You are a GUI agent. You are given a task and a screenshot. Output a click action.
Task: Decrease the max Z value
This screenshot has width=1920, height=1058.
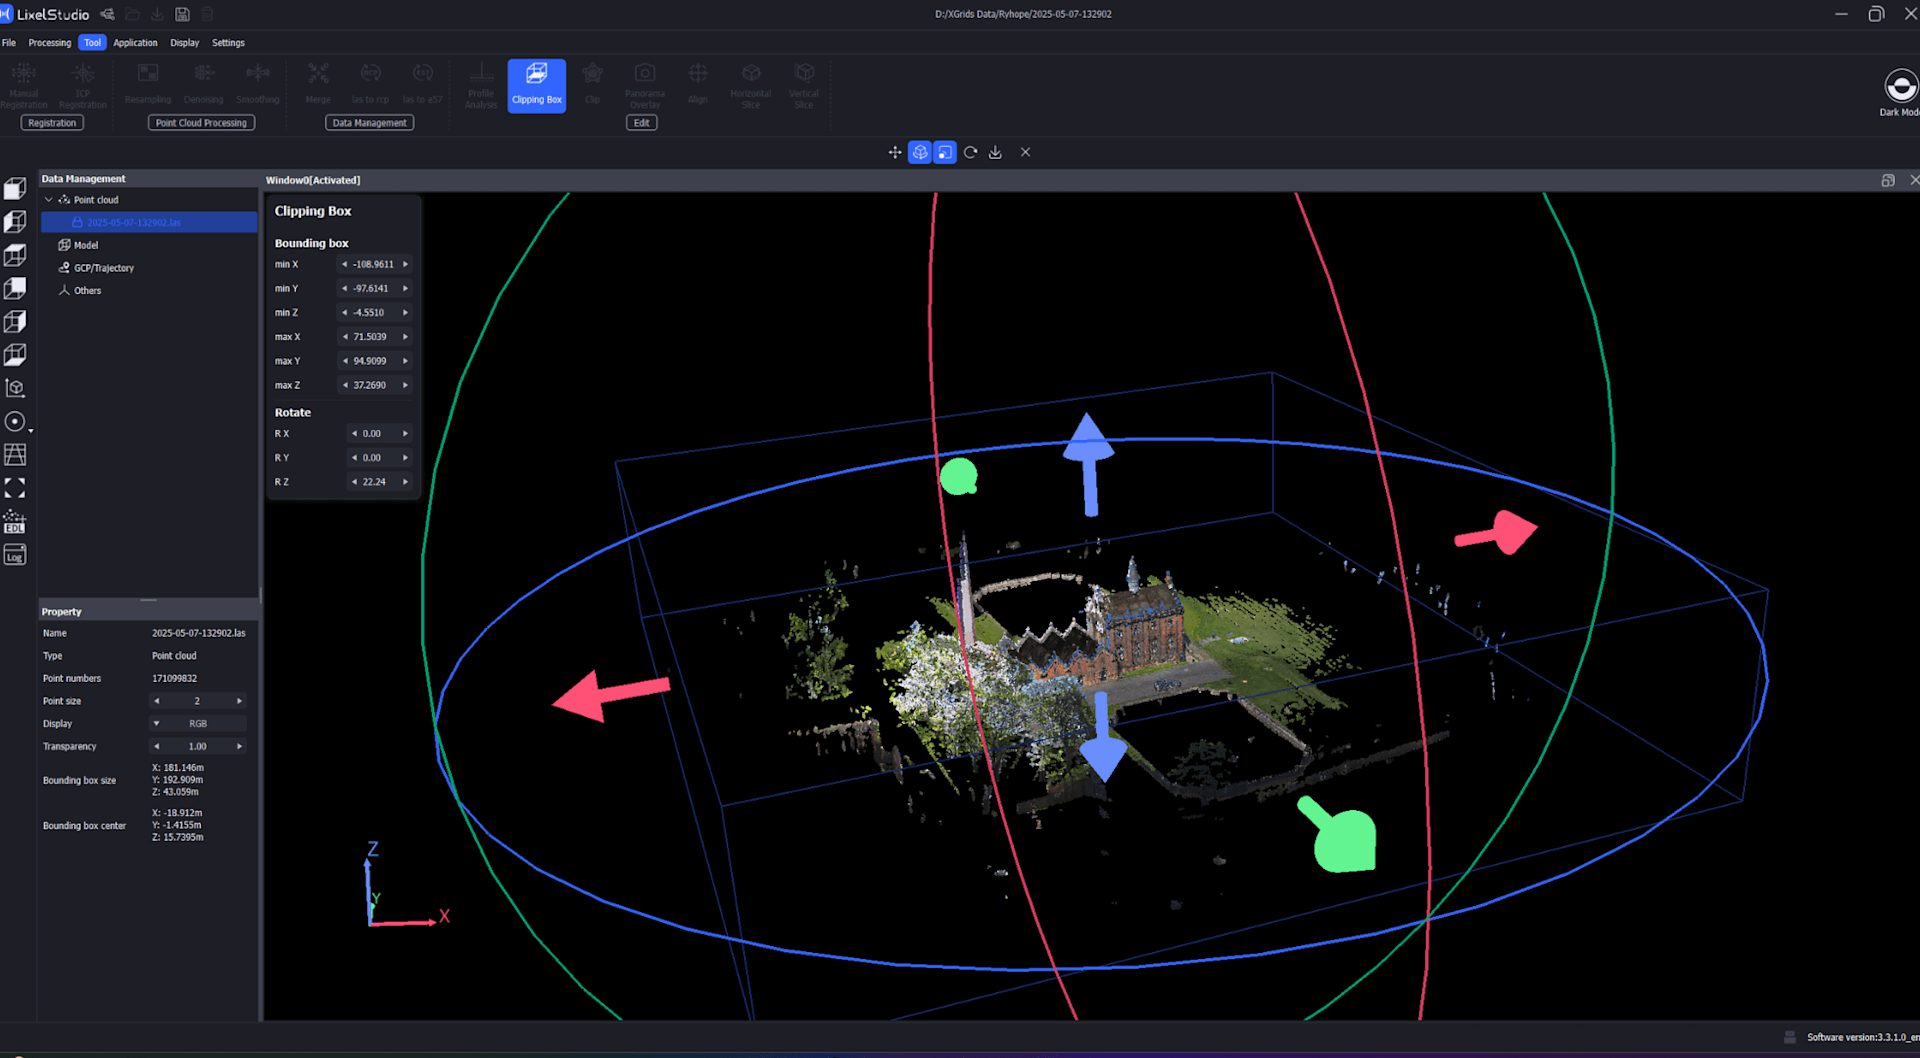tap(345, 385)
